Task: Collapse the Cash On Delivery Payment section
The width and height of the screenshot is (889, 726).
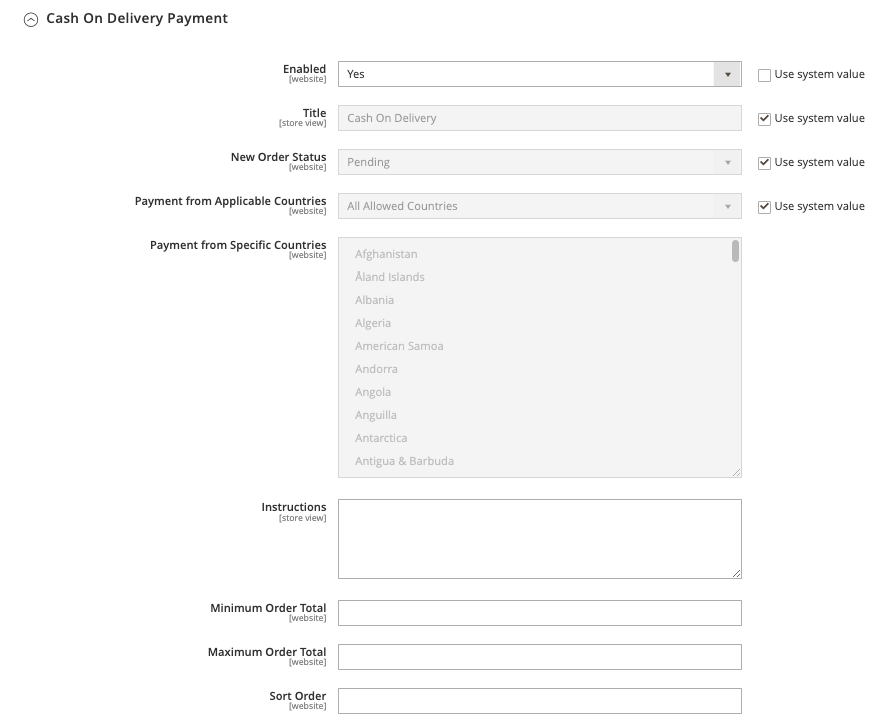Action: (31, 20)
